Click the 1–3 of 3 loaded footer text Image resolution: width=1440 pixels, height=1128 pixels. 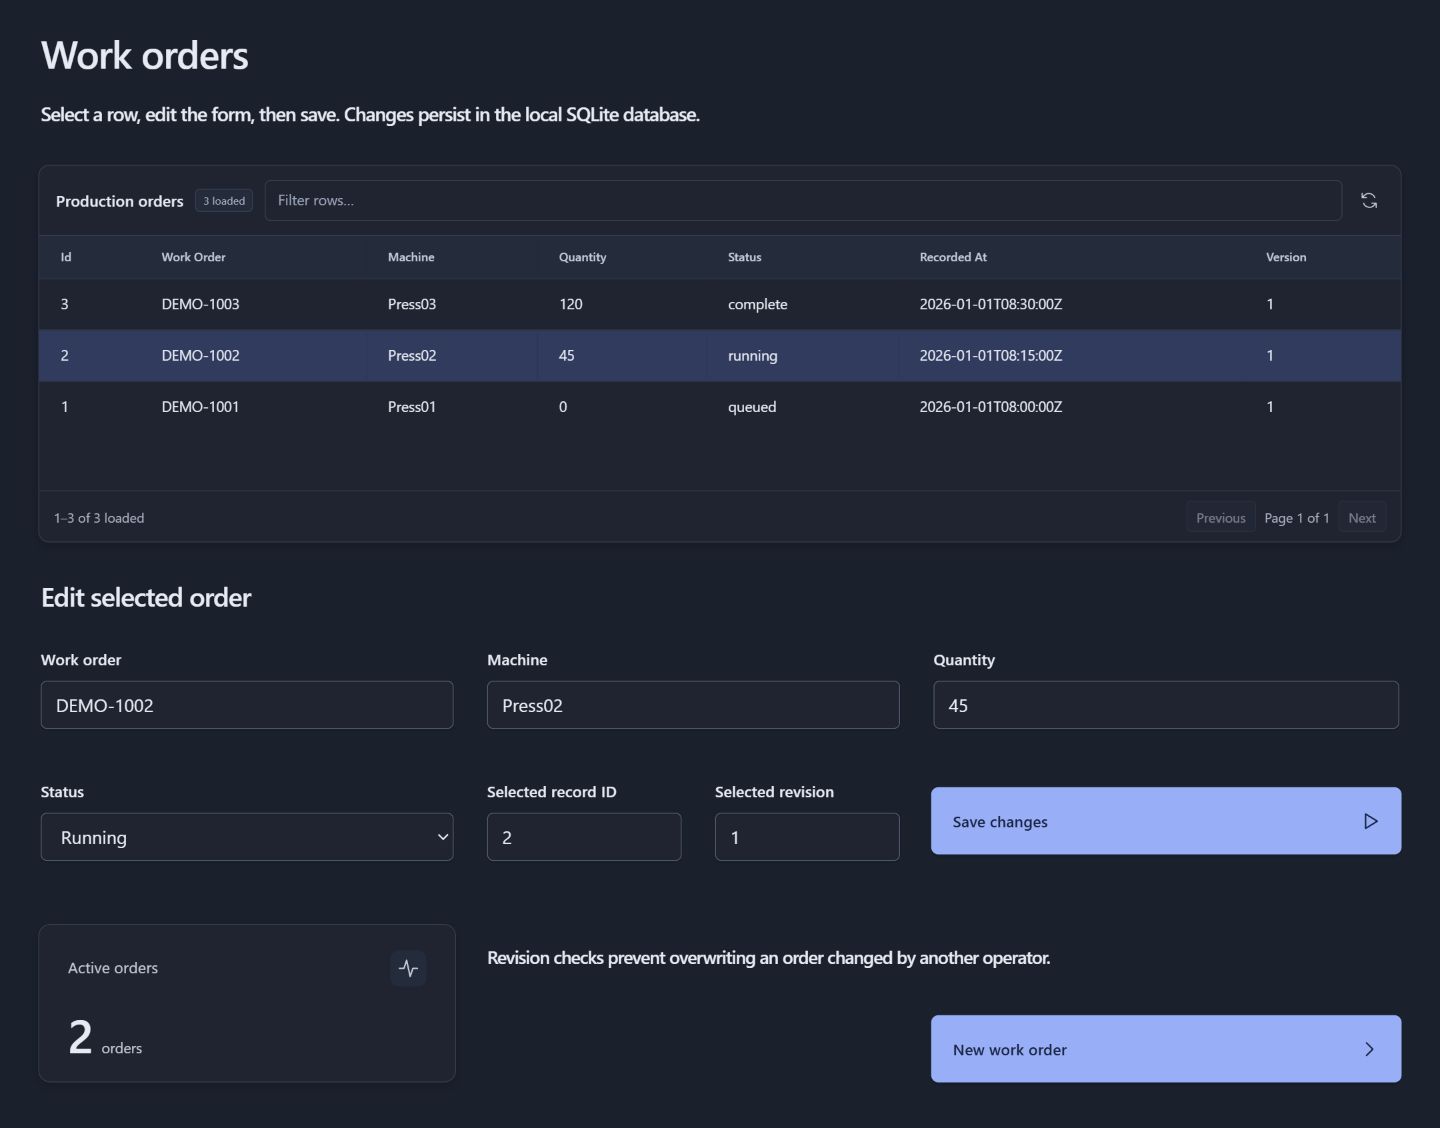(99, 518)
